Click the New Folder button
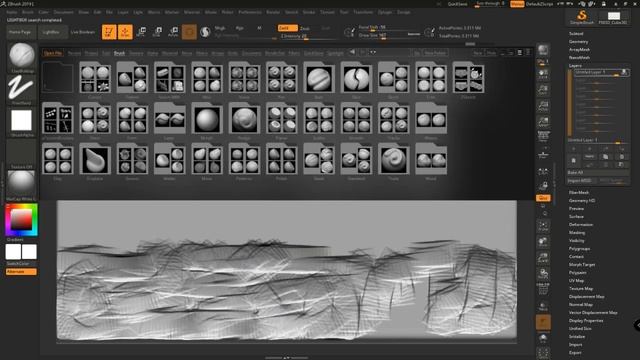 (435, 53)
